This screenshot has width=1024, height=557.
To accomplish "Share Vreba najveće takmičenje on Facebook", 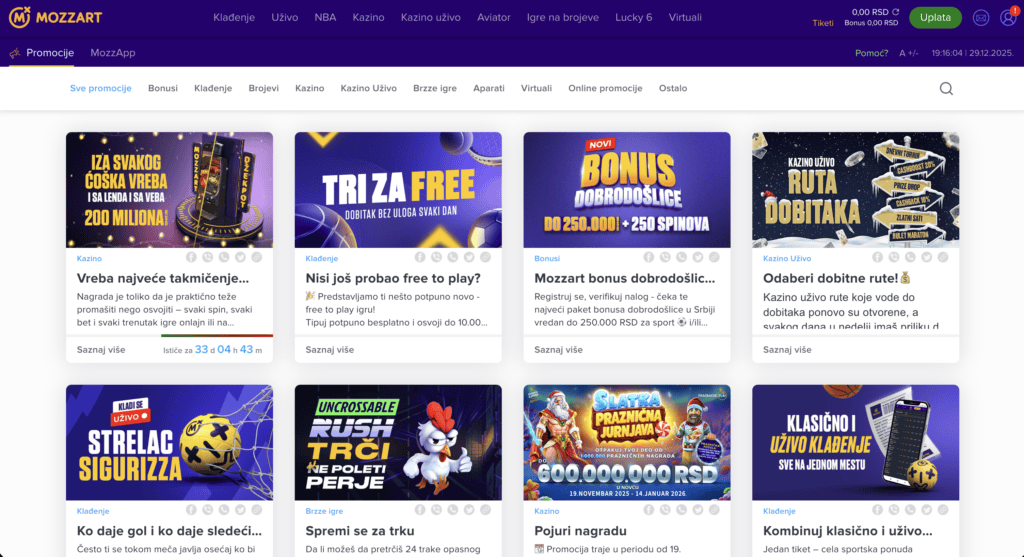I will pos(191,257).
